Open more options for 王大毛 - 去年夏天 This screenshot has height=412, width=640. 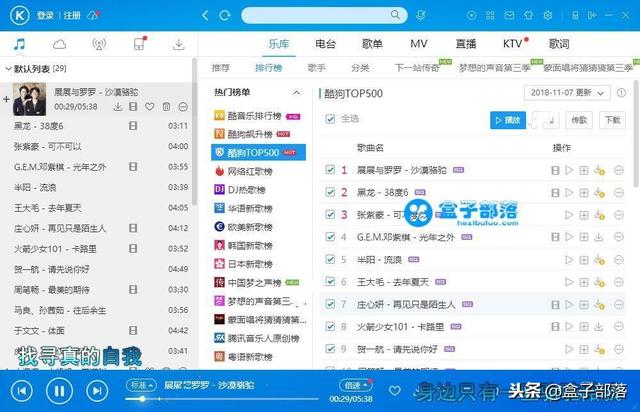point(619,282)
